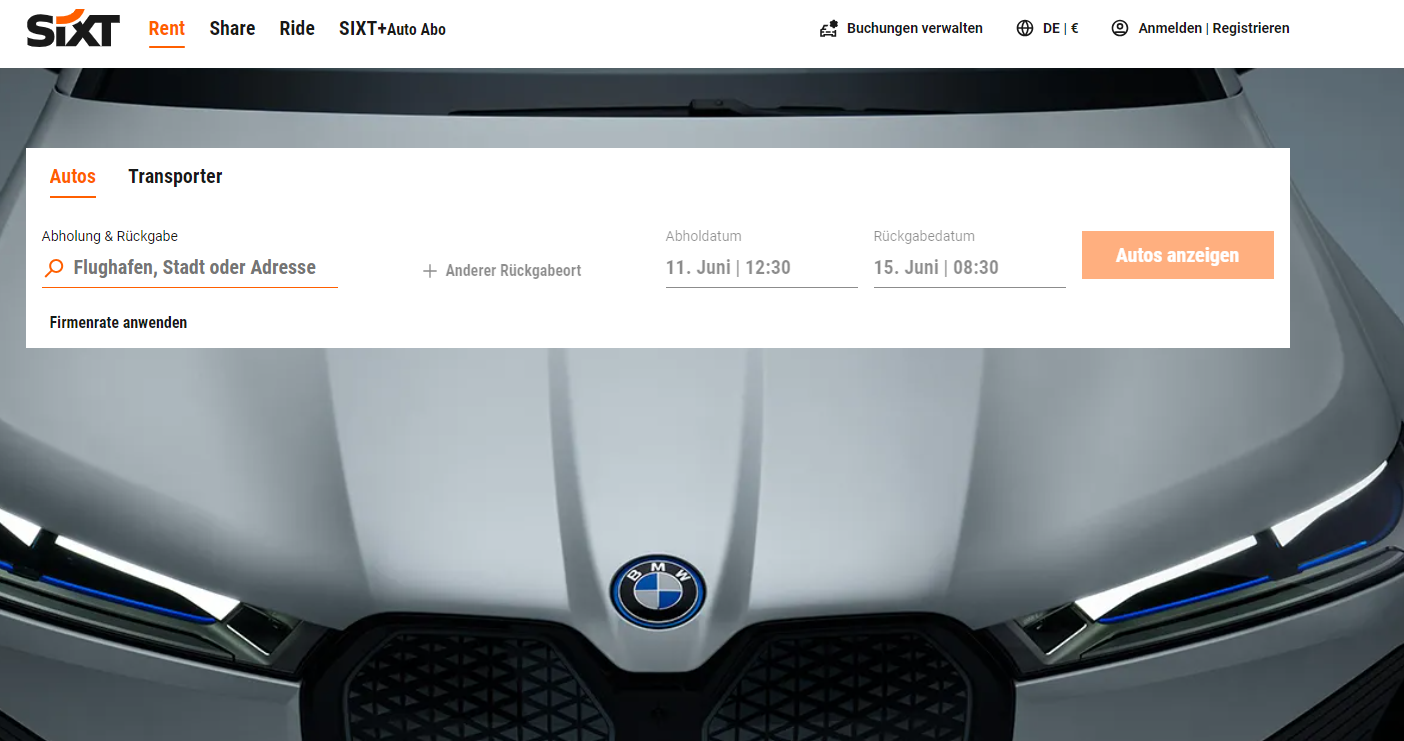Click the plus icon for Anderer Rückgabeort
1404x741 pixels.
pyautogui.click(x=430, y=271)
